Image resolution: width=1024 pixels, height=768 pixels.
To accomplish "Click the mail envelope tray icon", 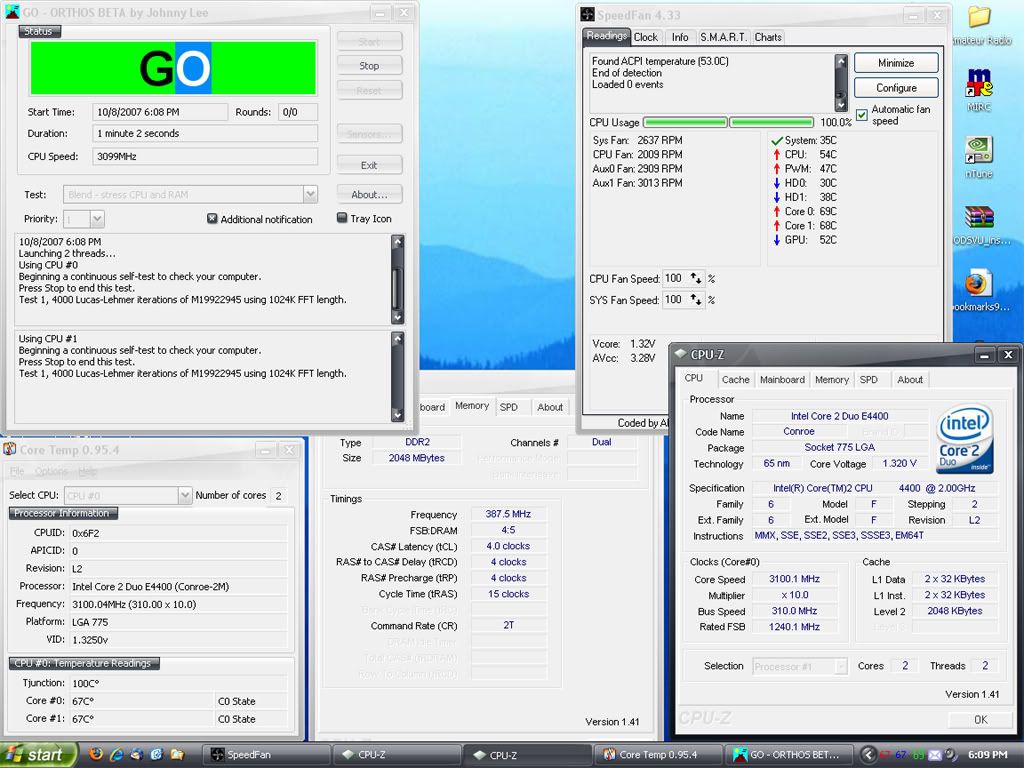I will pos(935,755).
